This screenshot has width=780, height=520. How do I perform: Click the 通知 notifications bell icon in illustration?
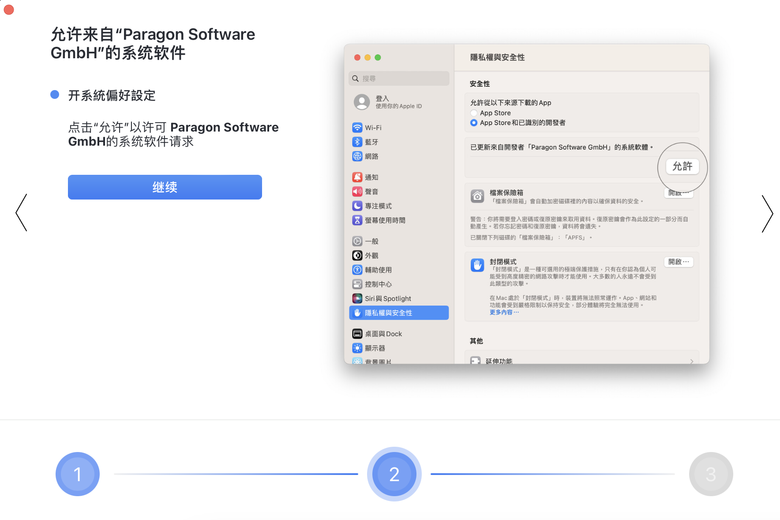pos(357,177)
